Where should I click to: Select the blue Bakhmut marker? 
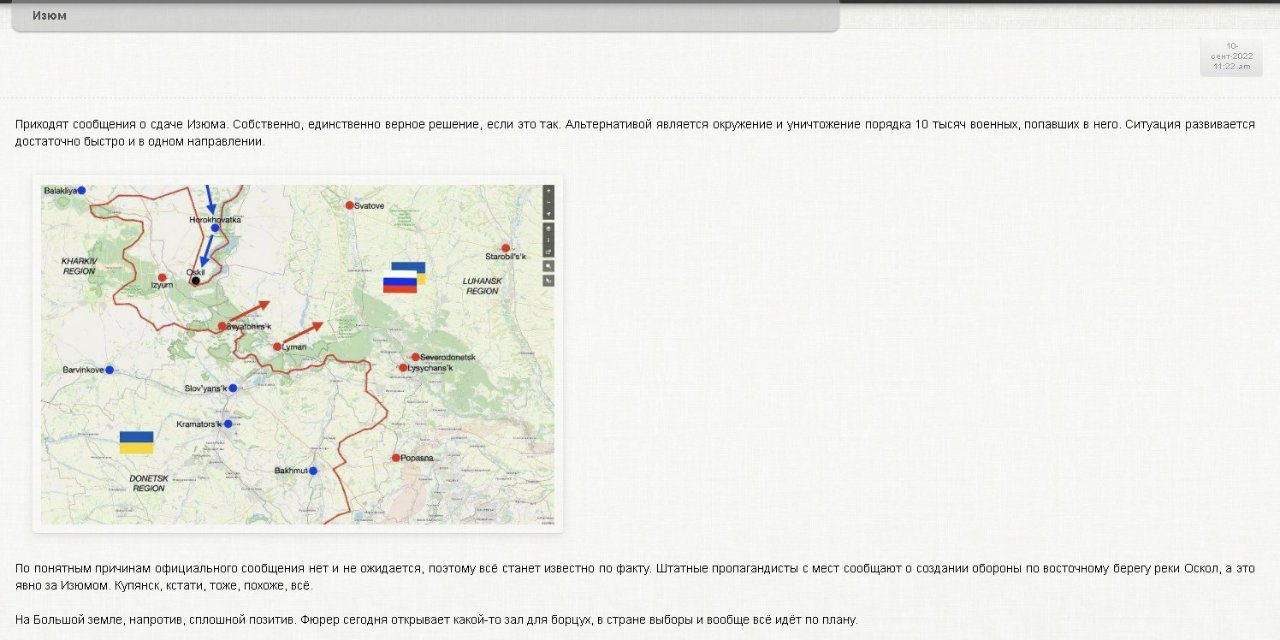click(x=313, y=471)
